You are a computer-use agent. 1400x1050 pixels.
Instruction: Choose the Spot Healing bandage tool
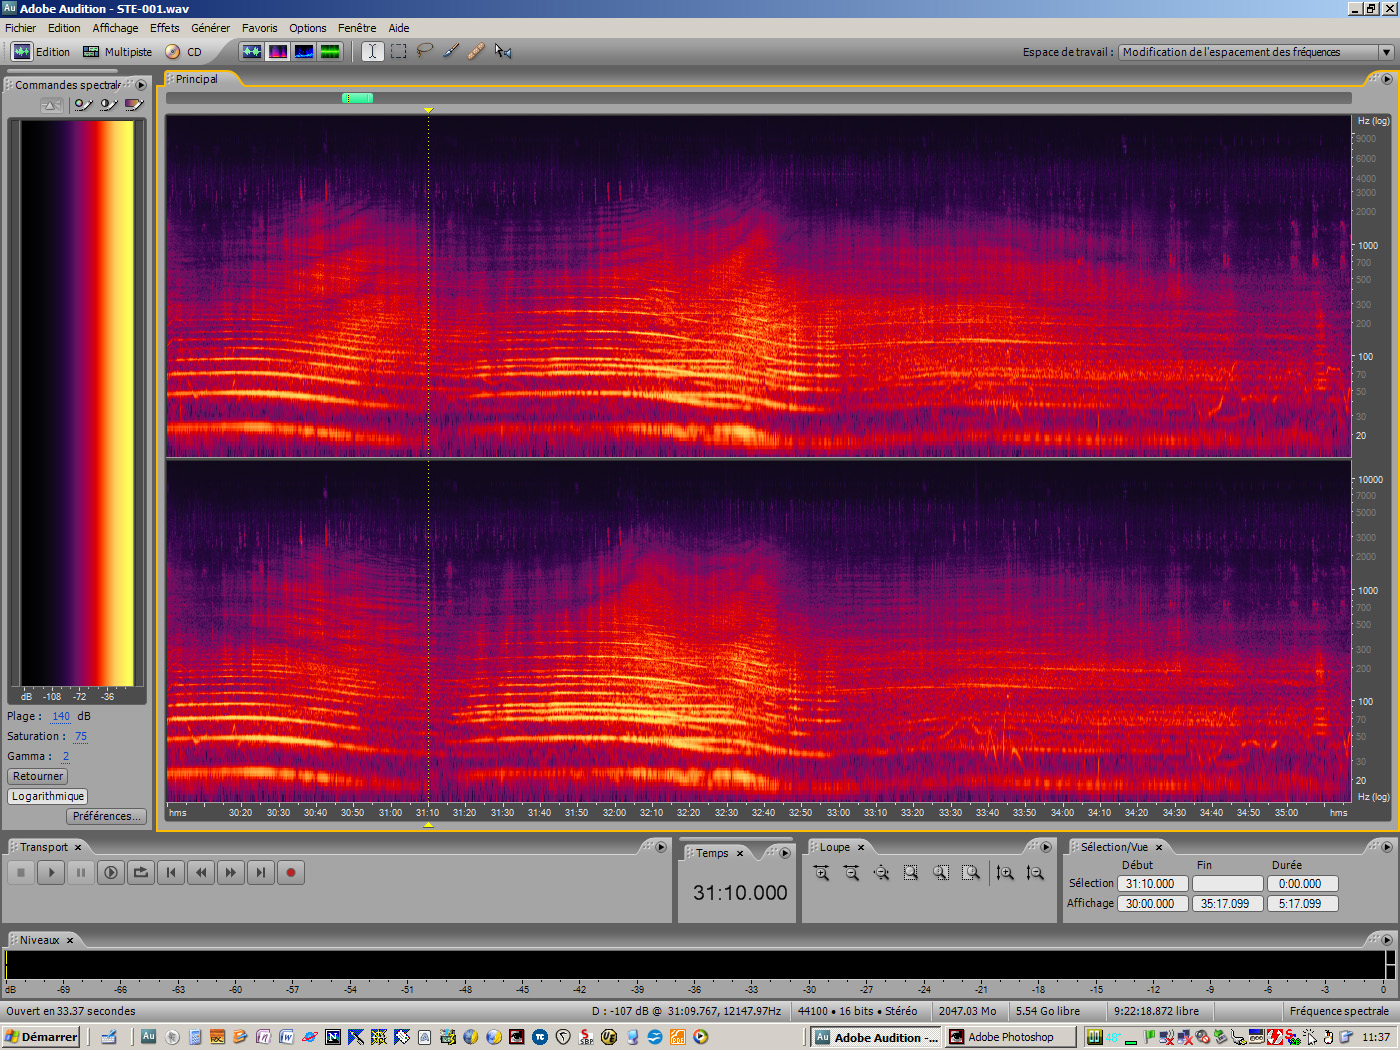(477, 51)
